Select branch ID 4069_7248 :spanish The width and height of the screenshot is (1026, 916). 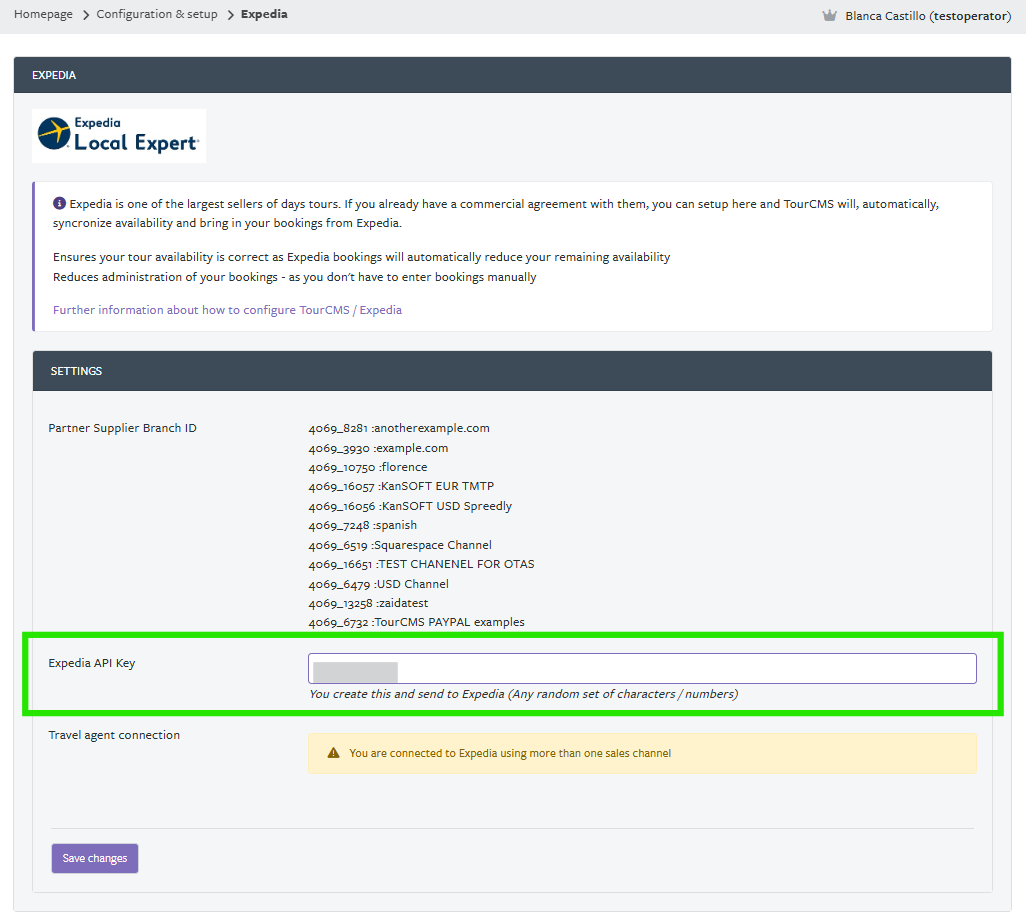[x=363, y=525]
